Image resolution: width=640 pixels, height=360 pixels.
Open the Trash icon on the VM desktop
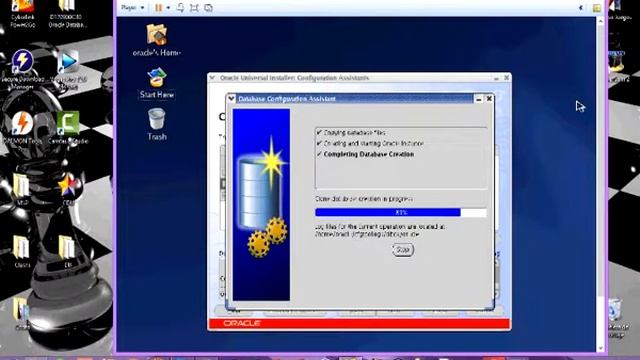click(157, 124)
